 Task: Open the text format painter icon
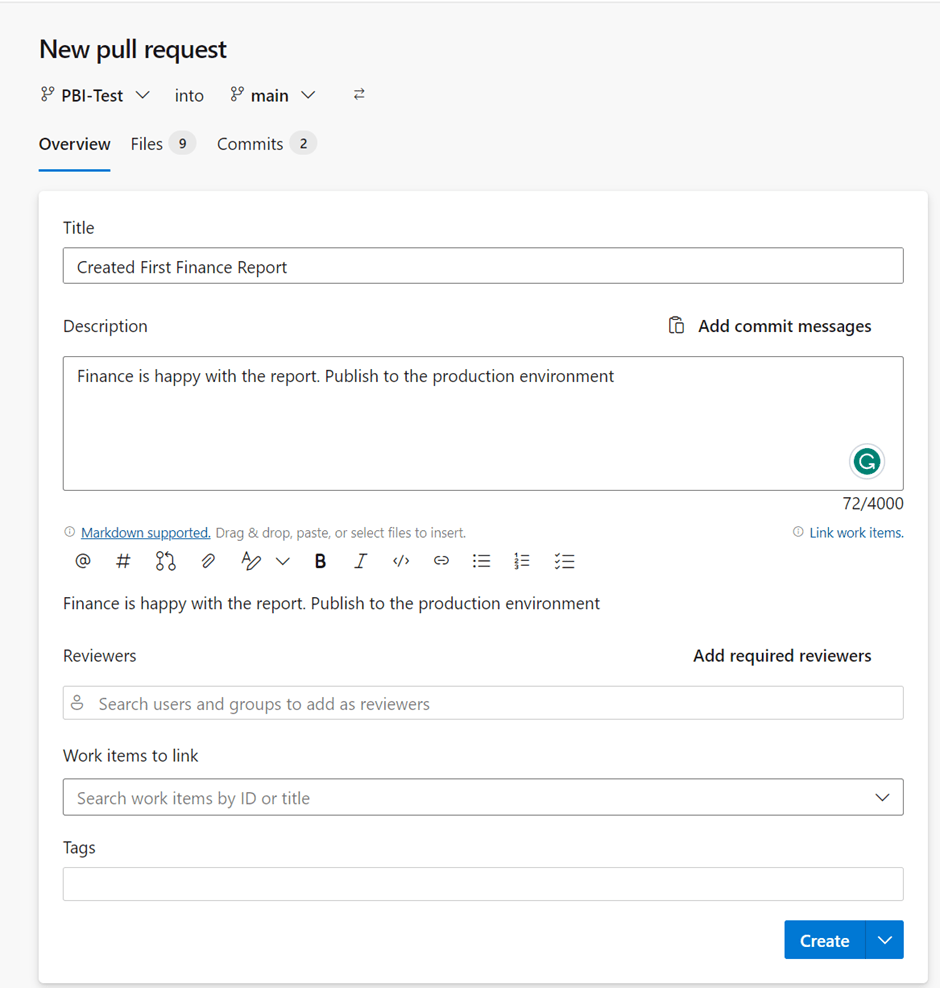[x=251, y=561]
